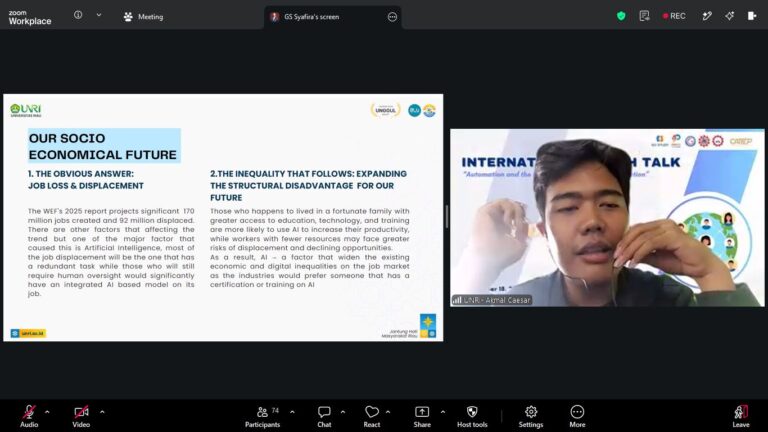Click the participant count 74
Screen dimensions: 768x432
[x=275, y=410]
